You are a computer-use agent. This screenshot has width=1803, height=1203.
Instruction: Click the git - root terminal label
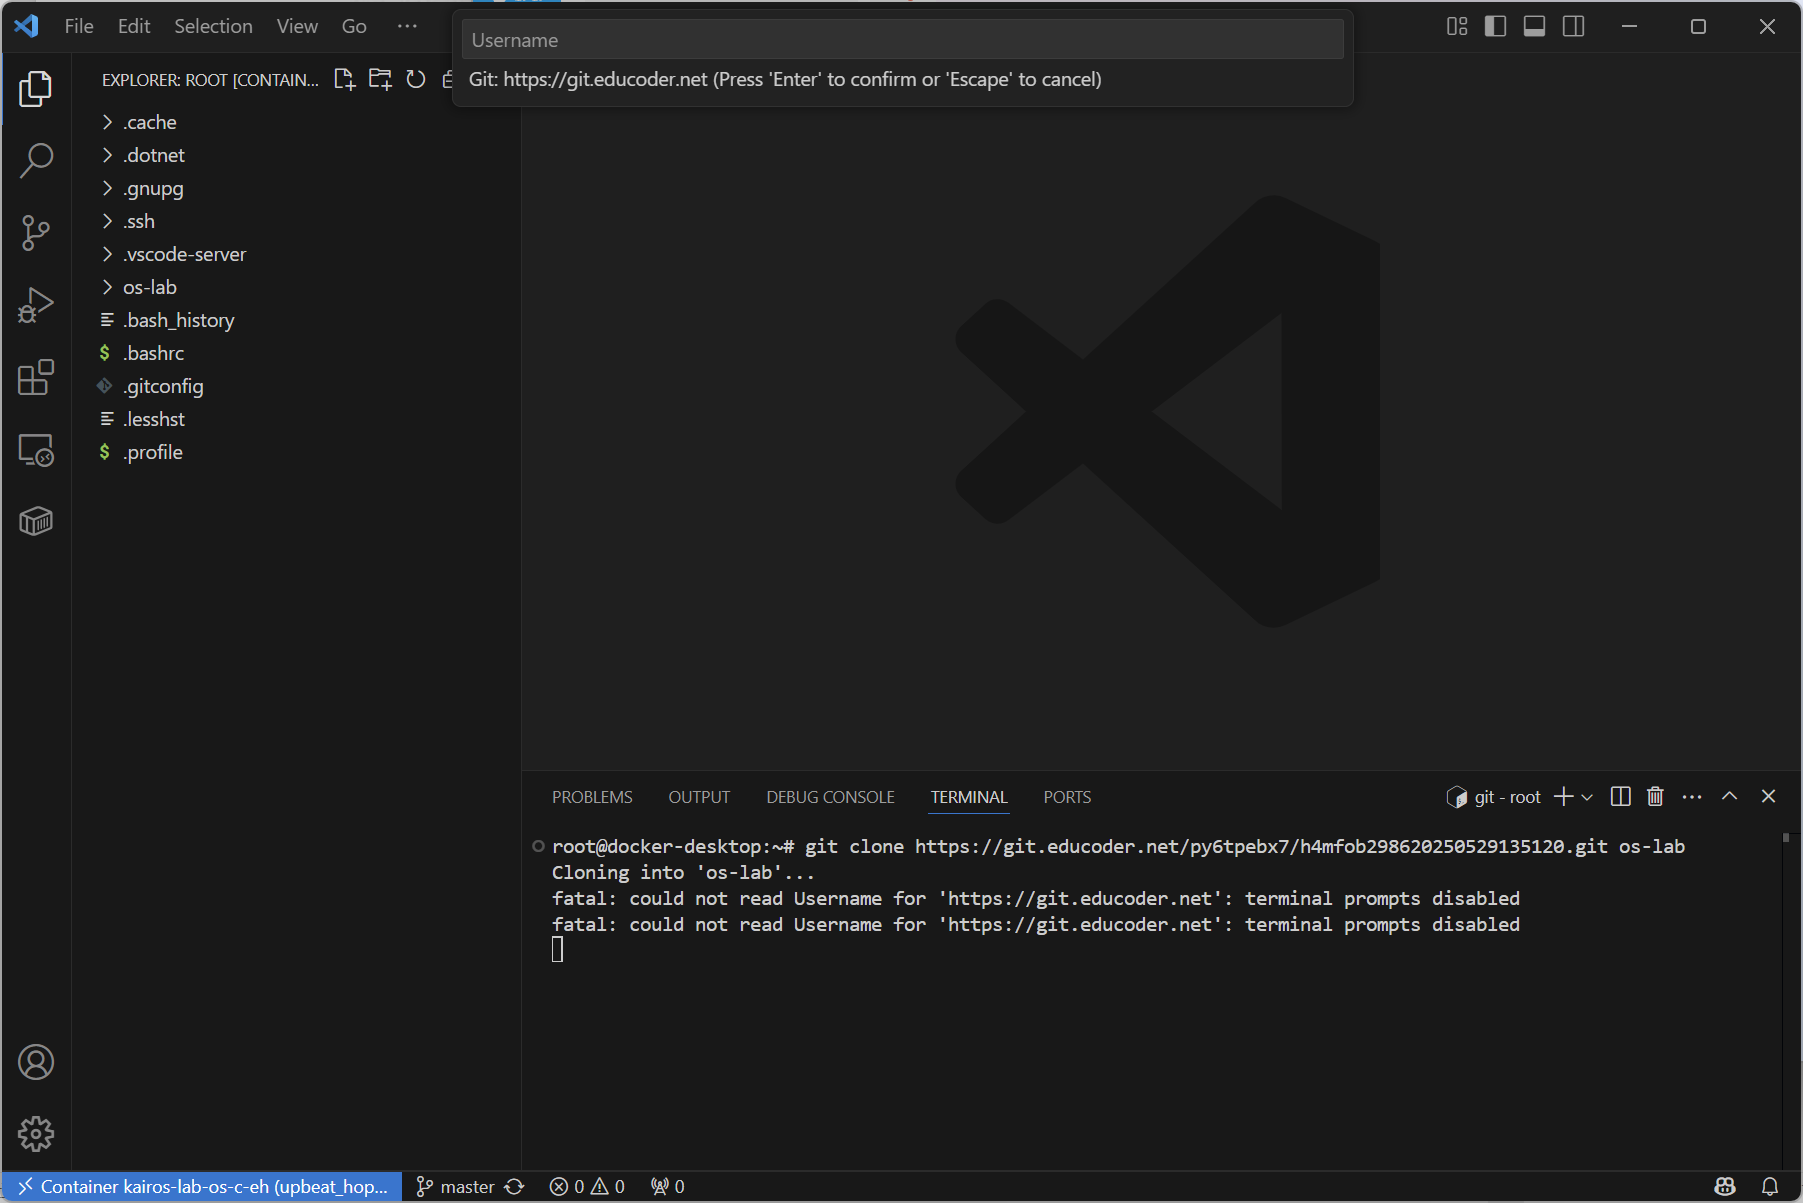(1494, 797)
